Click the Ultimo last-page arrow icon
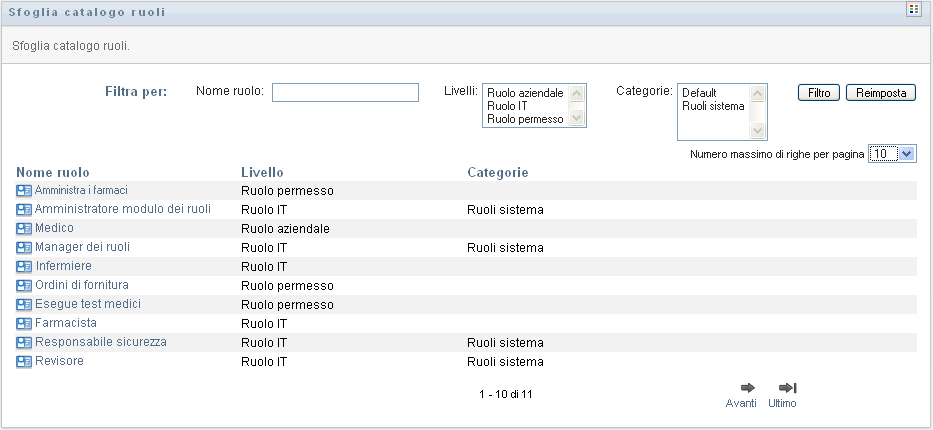The height and width of the screenshot is (430, 933). click(x=787, y=388)
